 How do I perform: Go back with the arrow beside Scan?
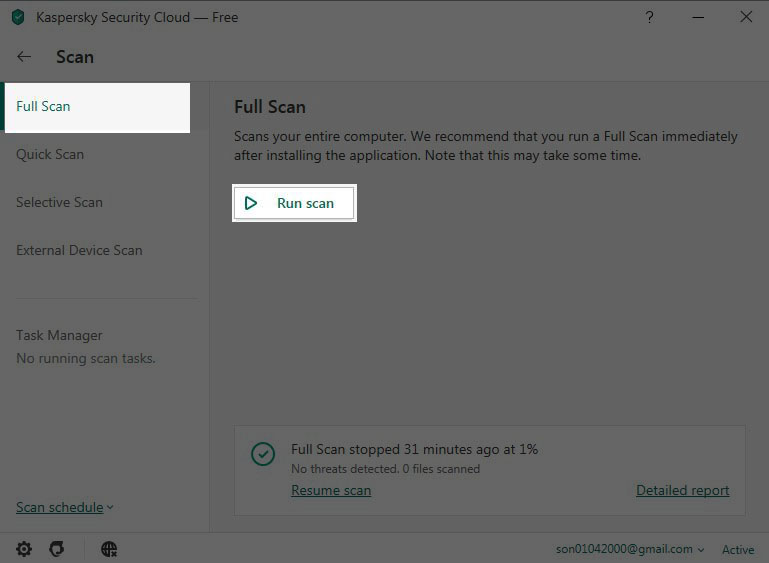pos(24,57)
